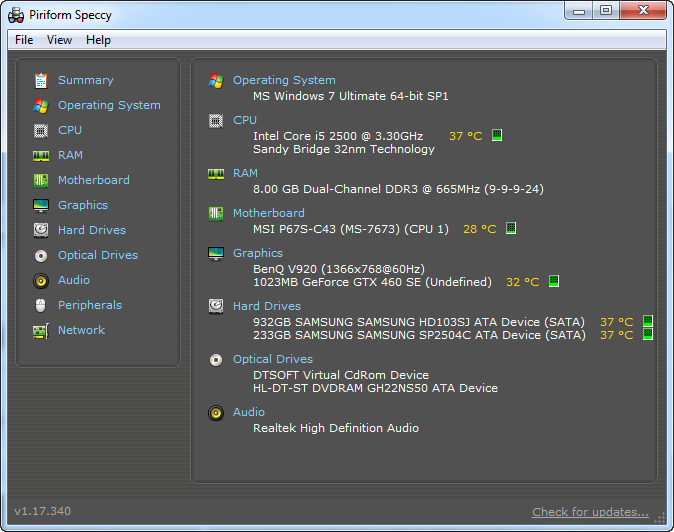674x532 pixels.
Task: Click the MSI P67S-C43 motherboard text
Action: click(351, 229)
